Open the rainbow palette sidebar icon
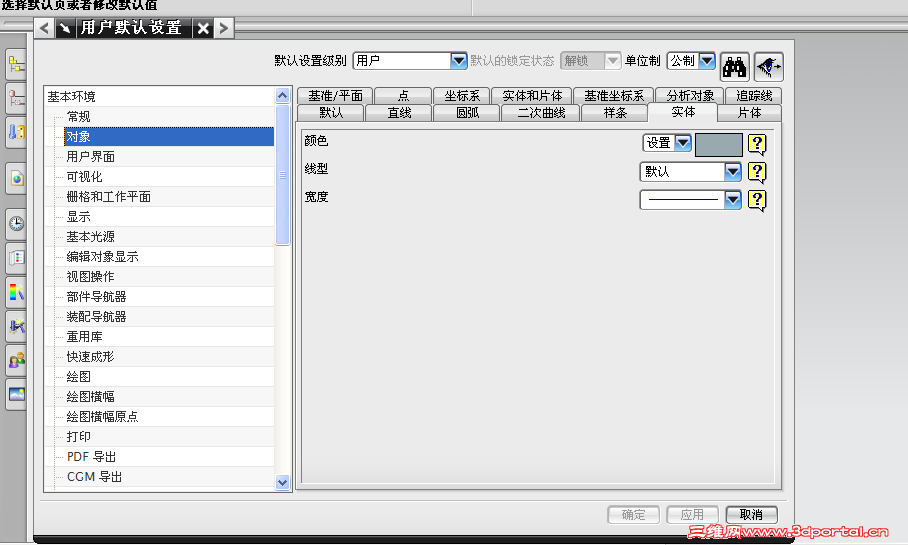 pyautogui.click(x=16, y=292)
